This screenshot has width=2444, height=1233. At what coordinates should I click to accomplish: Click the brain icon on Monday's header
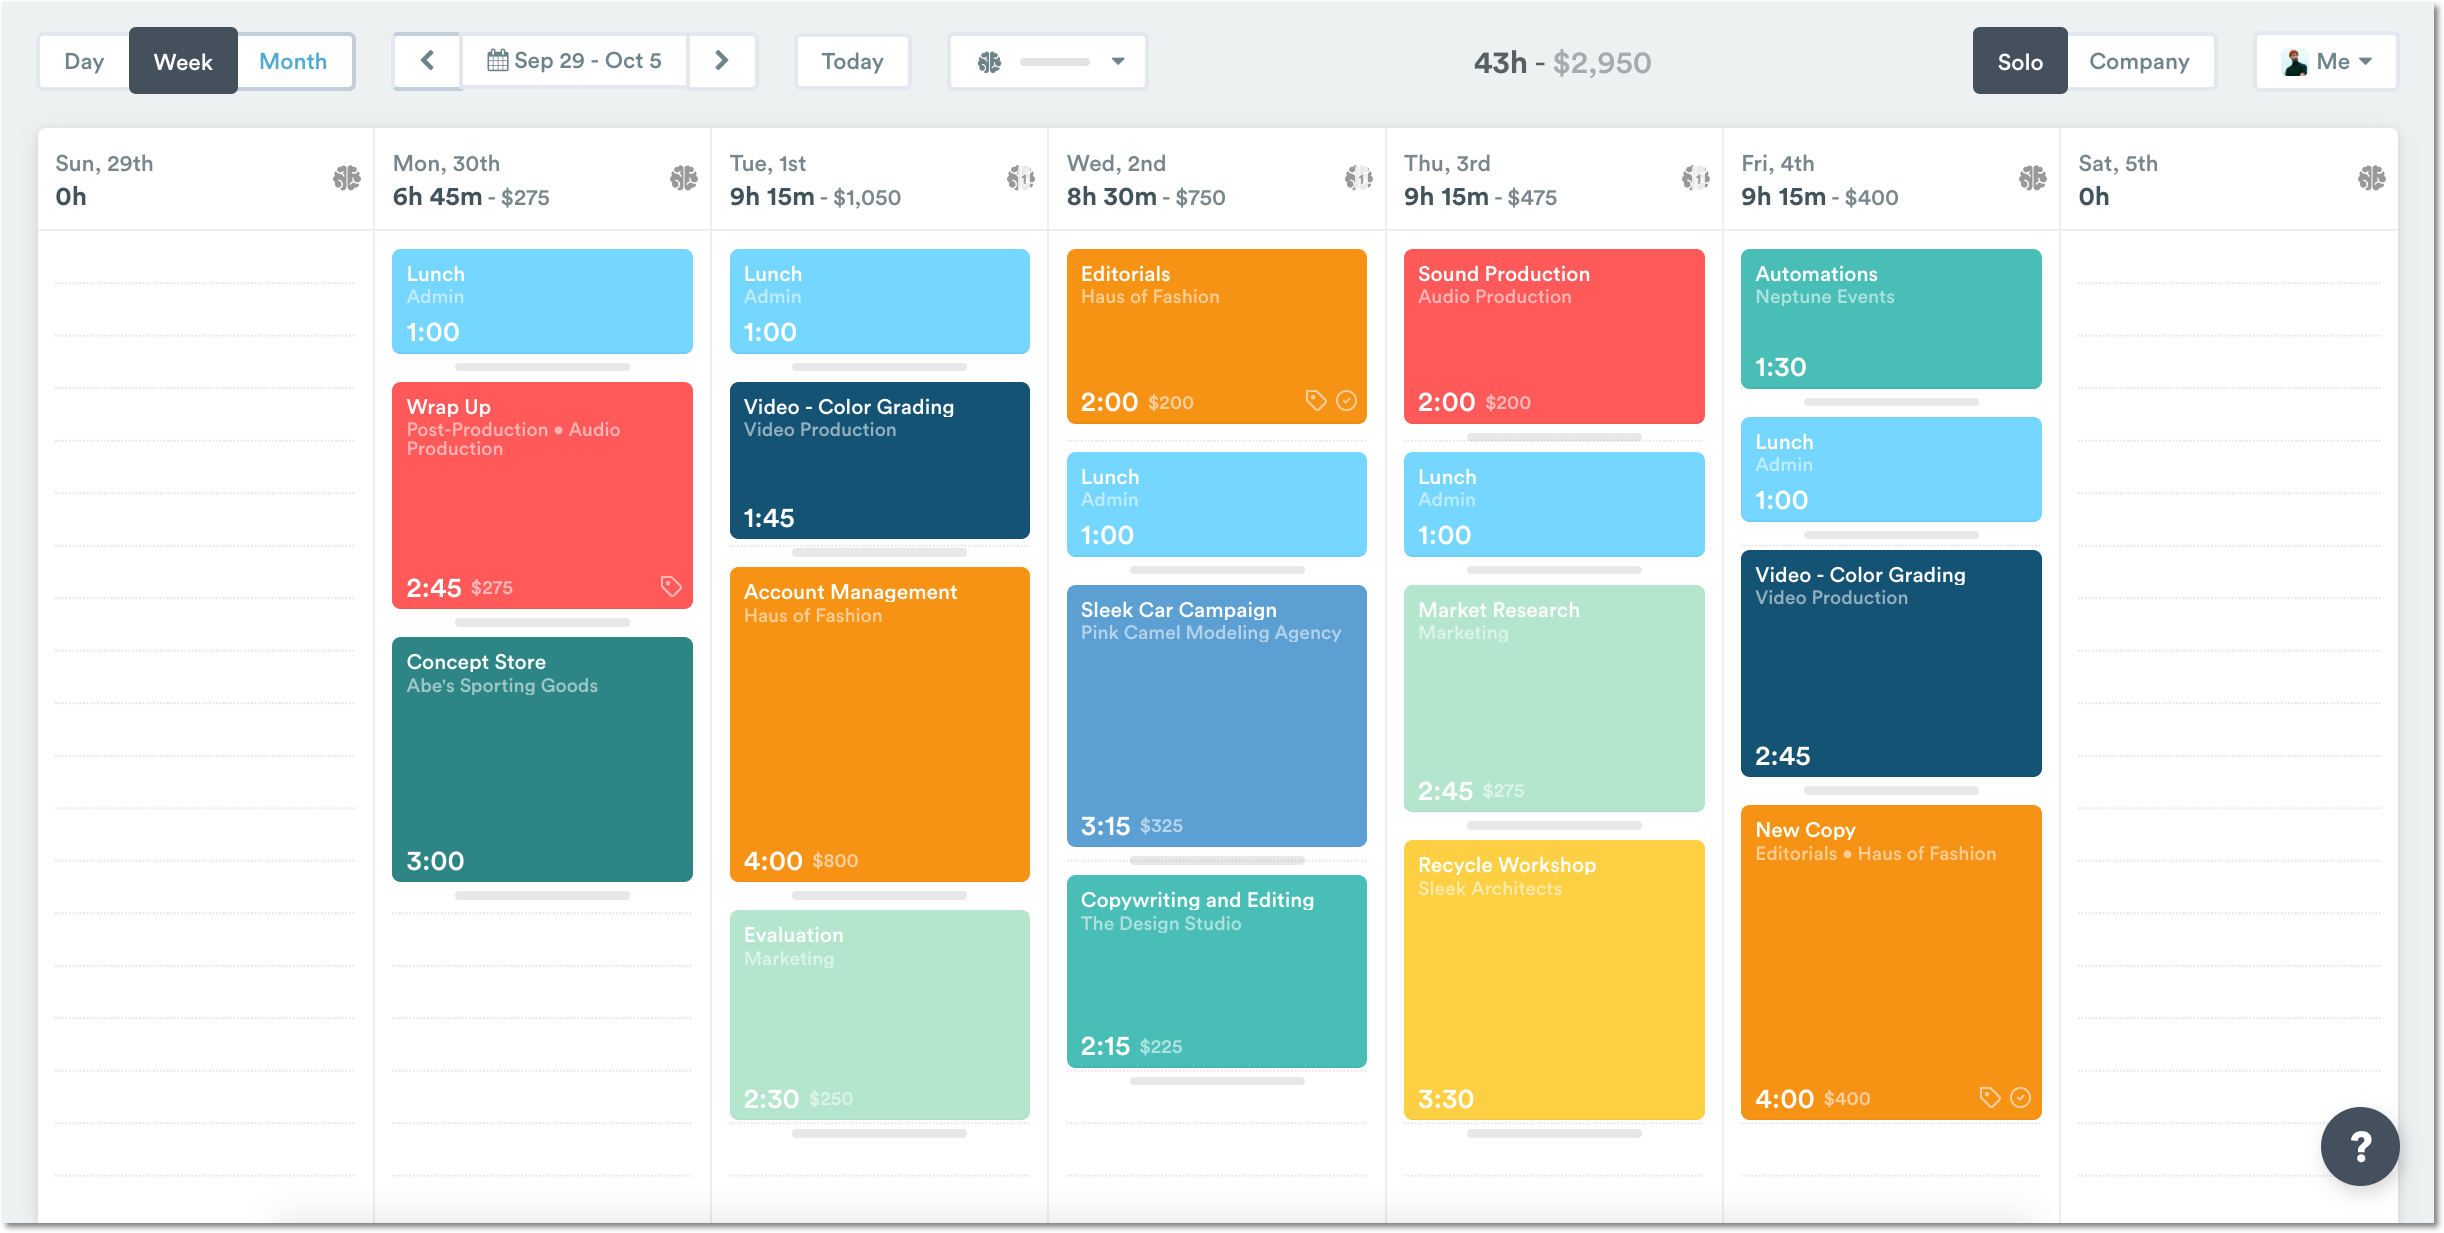[684, 178]
